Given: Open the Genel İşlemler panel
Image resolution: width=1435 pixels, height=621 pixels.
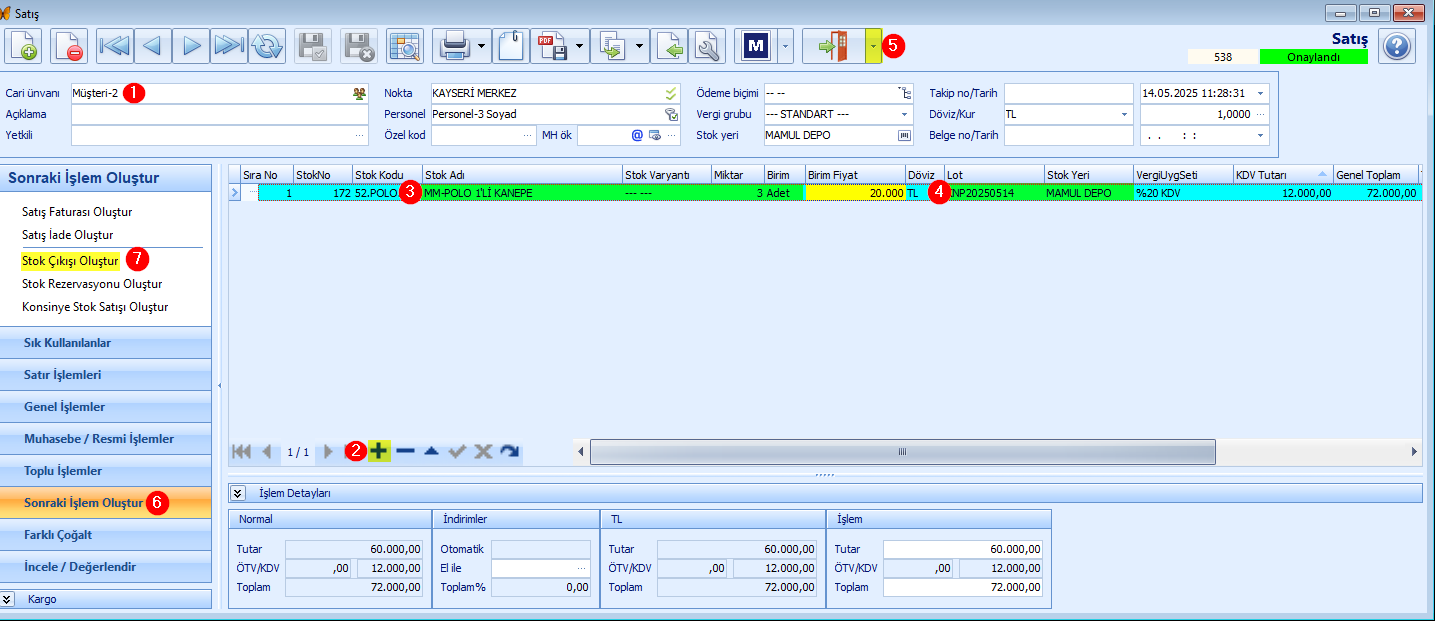Looking at the screenshot, I should 106,407.
